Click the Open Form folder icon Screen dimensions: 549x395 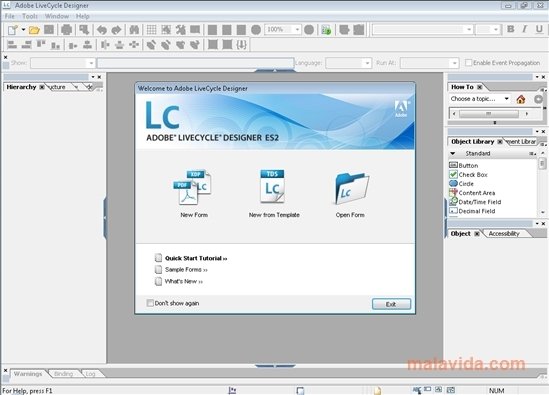351,188
